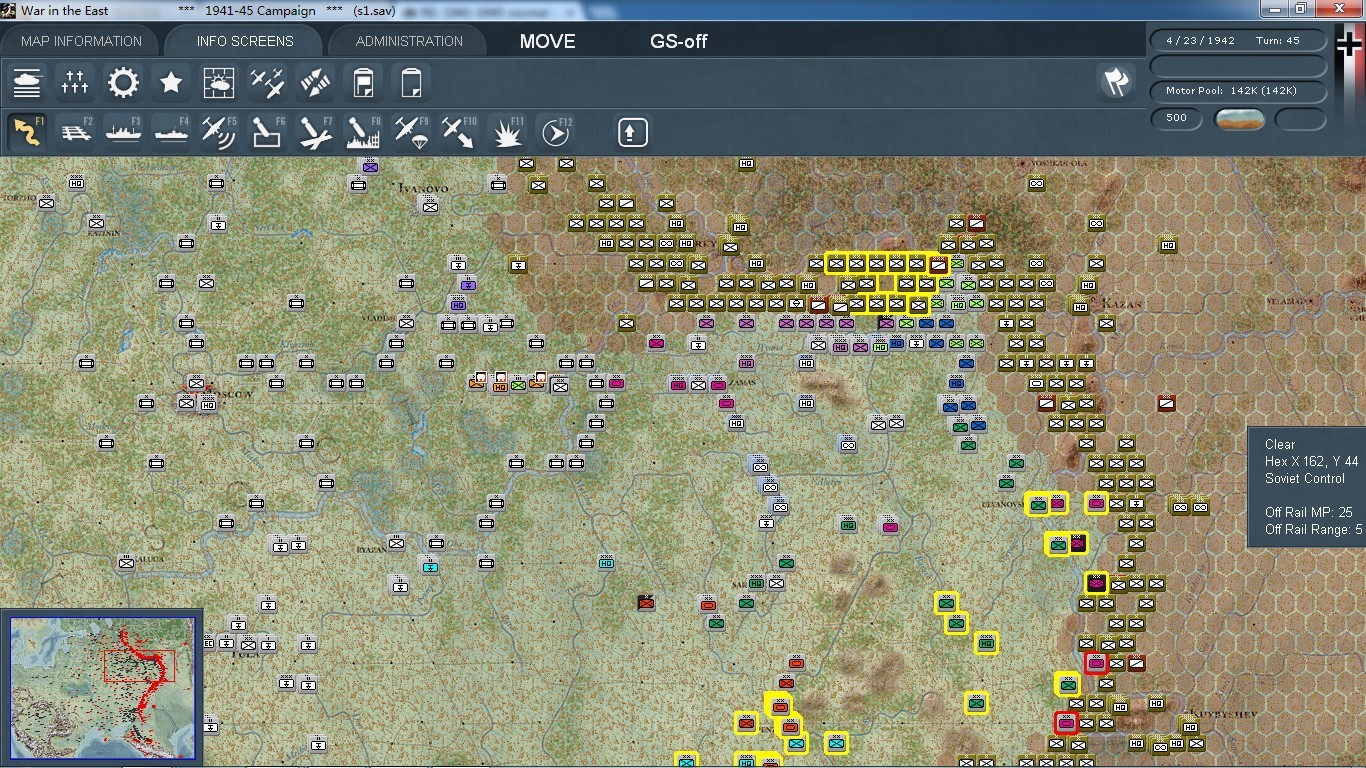The width and height of the screenshot is (1366, 768).
Task: Select the F7 bomb airfield mode
Action: 316,132
